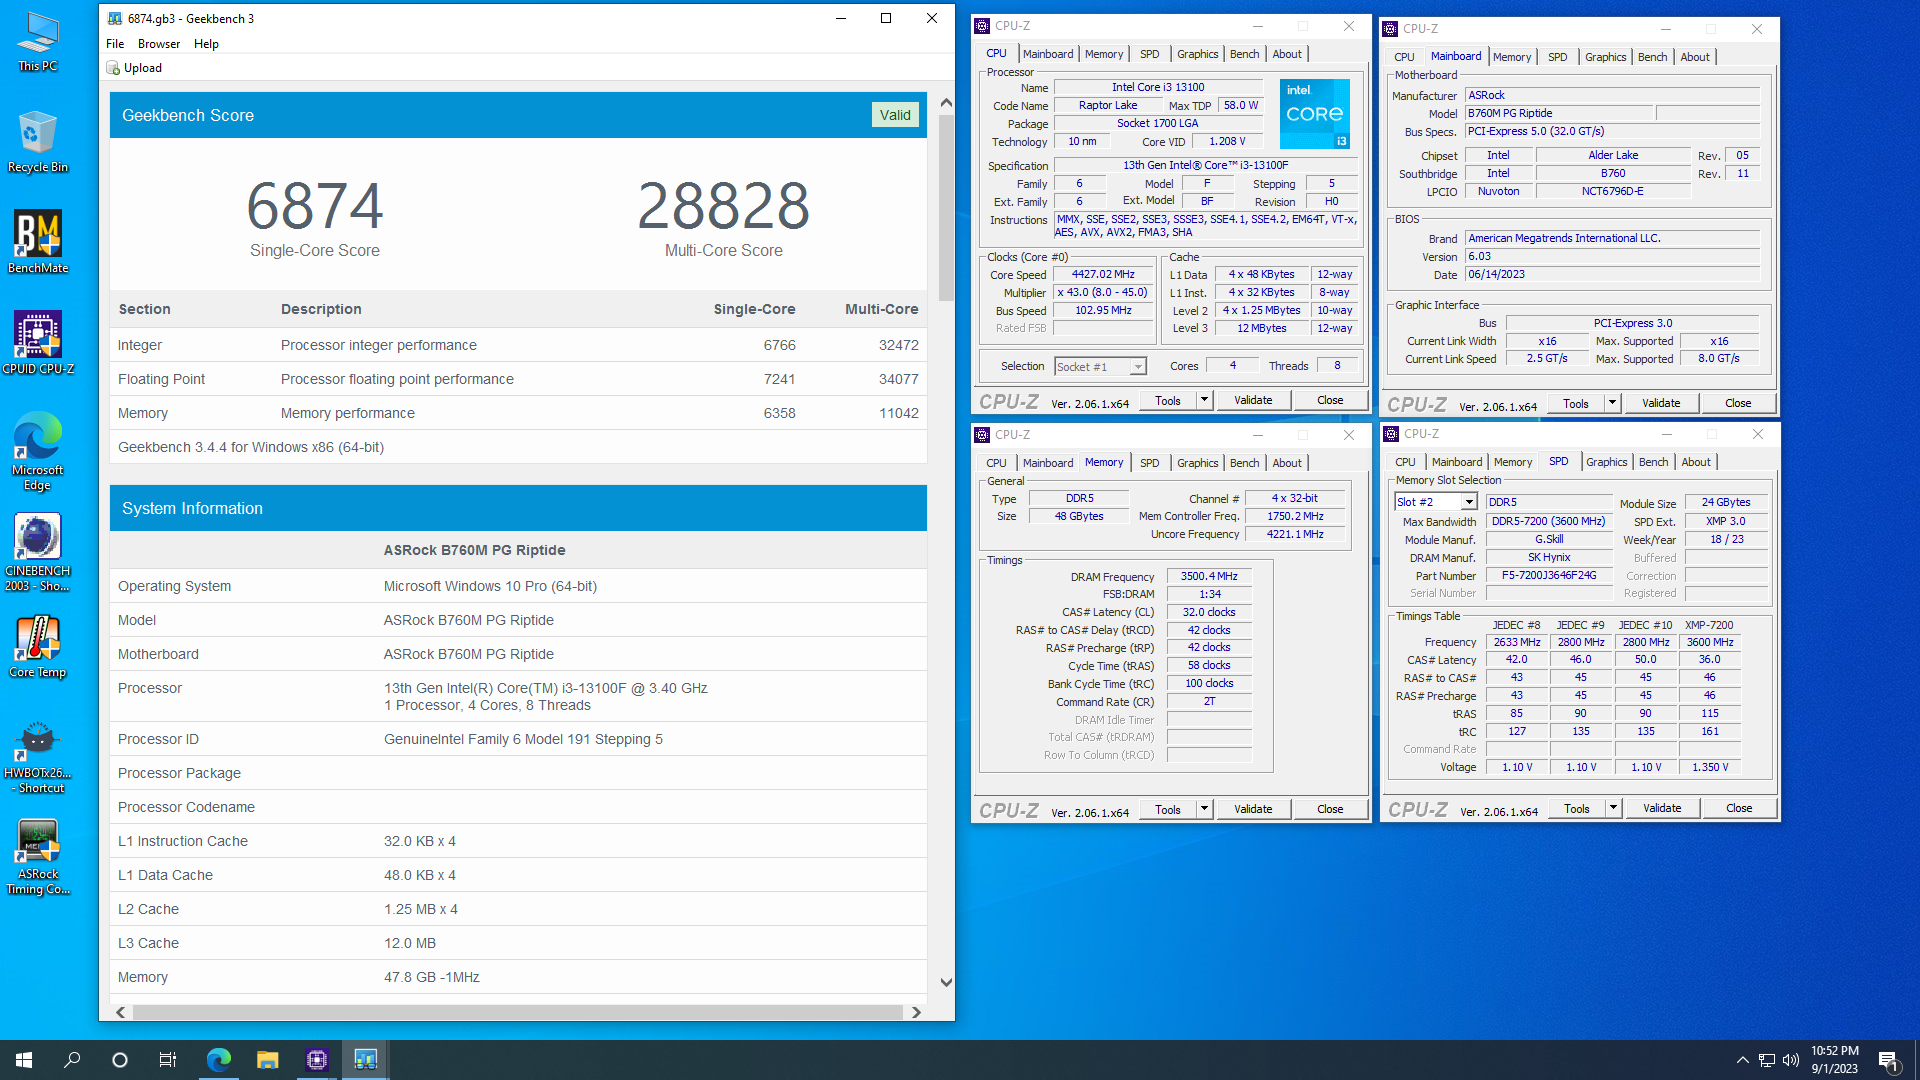
Task: Open the Help menu in Geekbench
Action: pos(206,44)
